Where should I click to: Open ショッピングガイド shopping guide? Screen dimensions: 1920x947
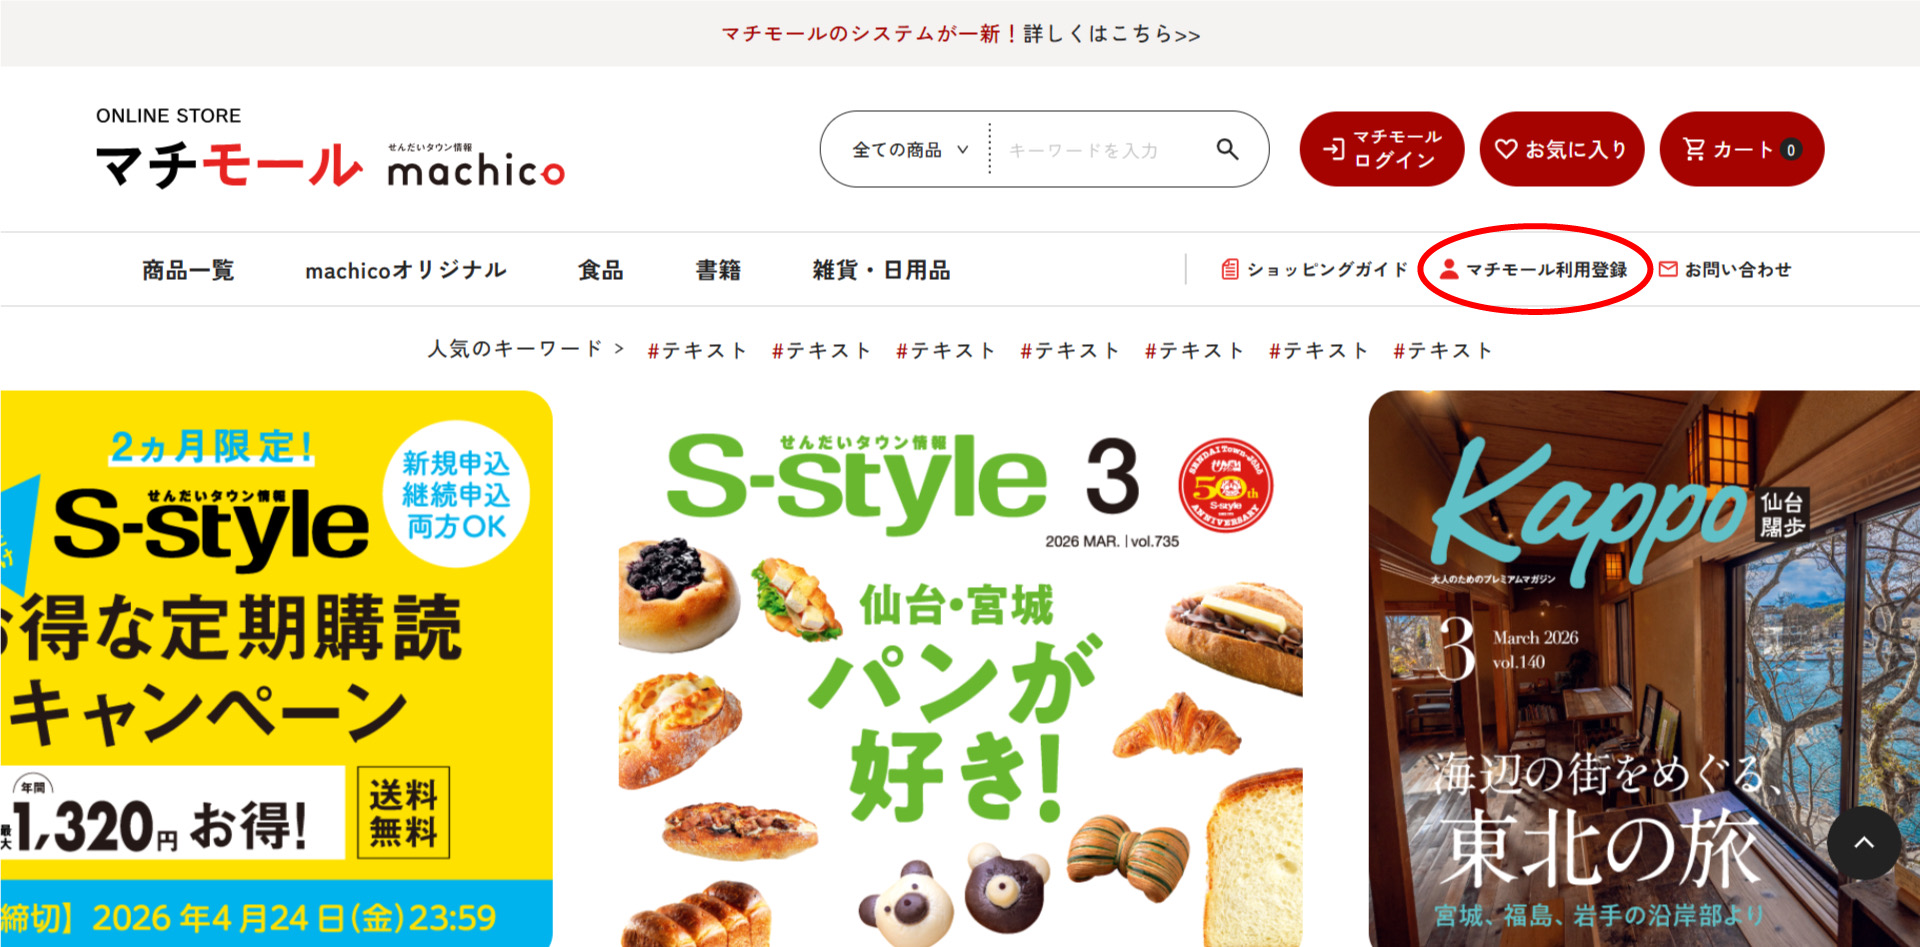click(1314, 269)
